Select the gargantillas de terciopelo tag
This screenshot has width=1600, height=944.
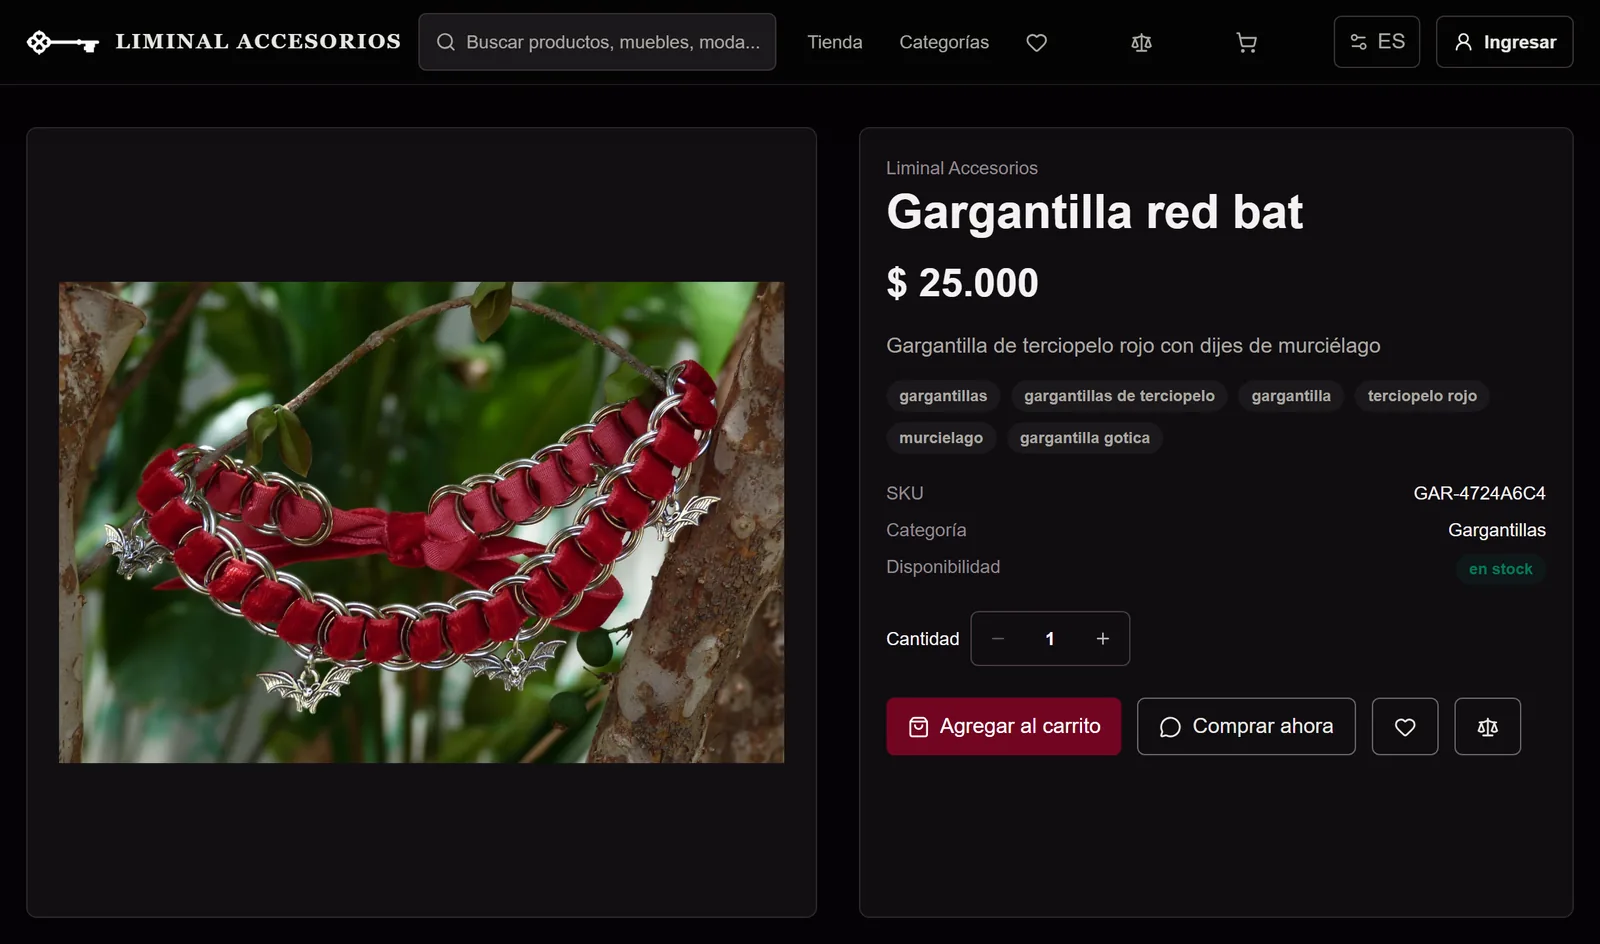pos(1119,396)
